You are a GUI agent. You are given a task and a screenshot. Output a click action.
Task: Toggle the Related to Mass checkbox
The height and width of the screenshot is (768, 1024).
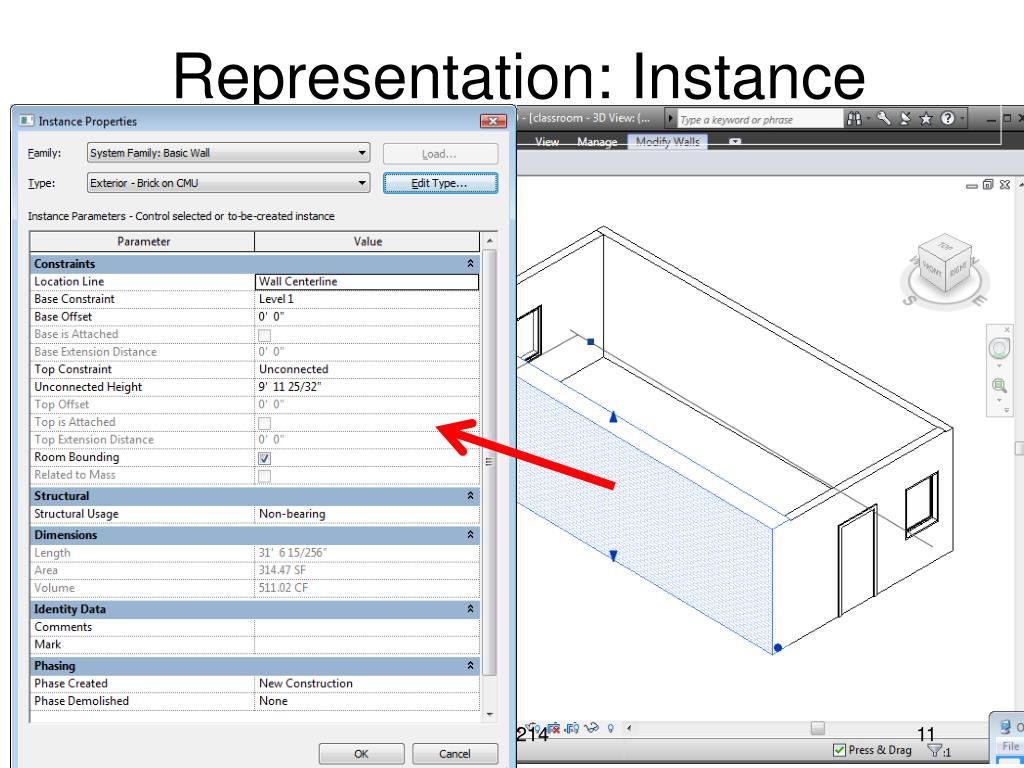[264, 475]
